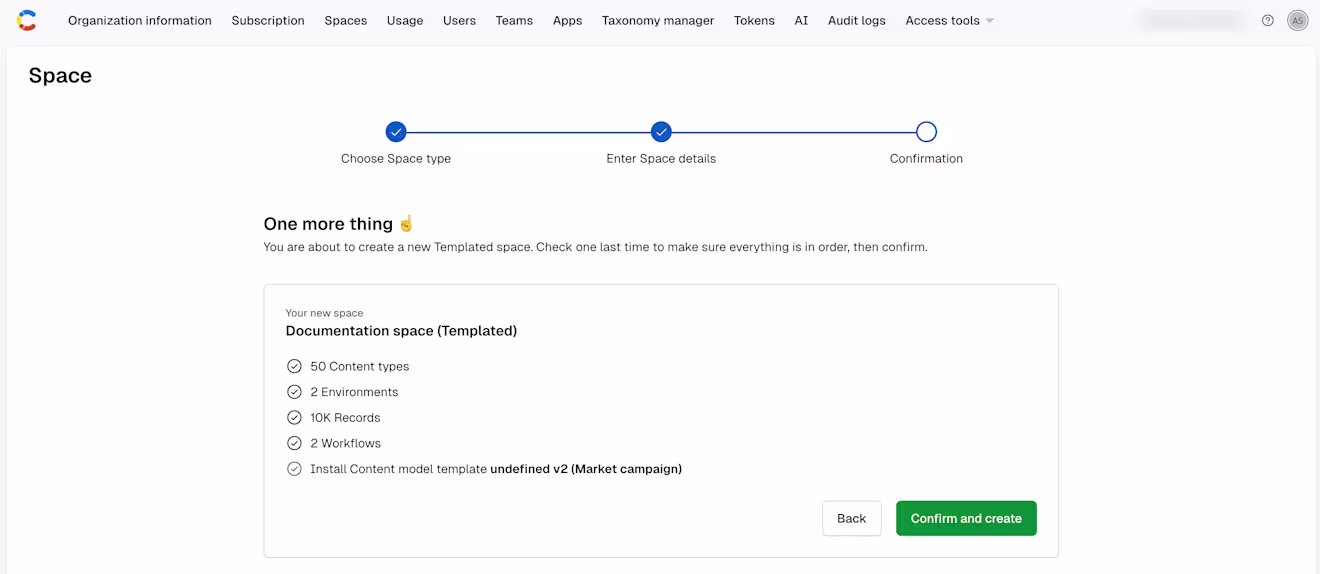Click the Confirmation step circle
This screenshot has height=574, width=1320.
coord(926,131)
